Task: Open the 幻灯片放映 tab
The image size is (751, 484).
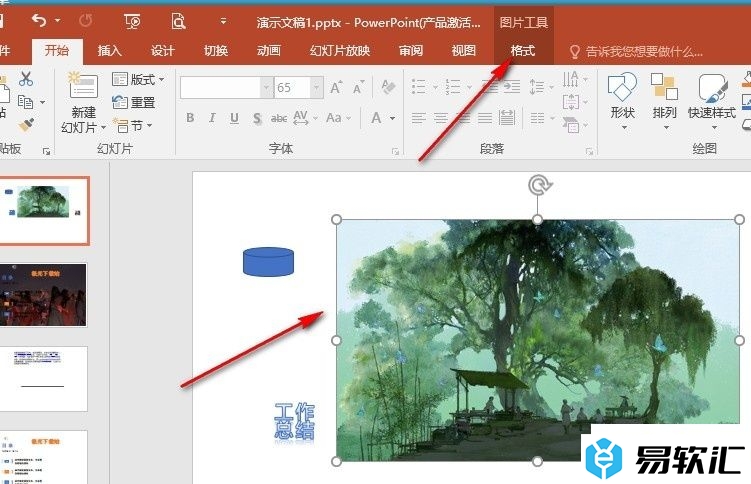Action: 340,51
